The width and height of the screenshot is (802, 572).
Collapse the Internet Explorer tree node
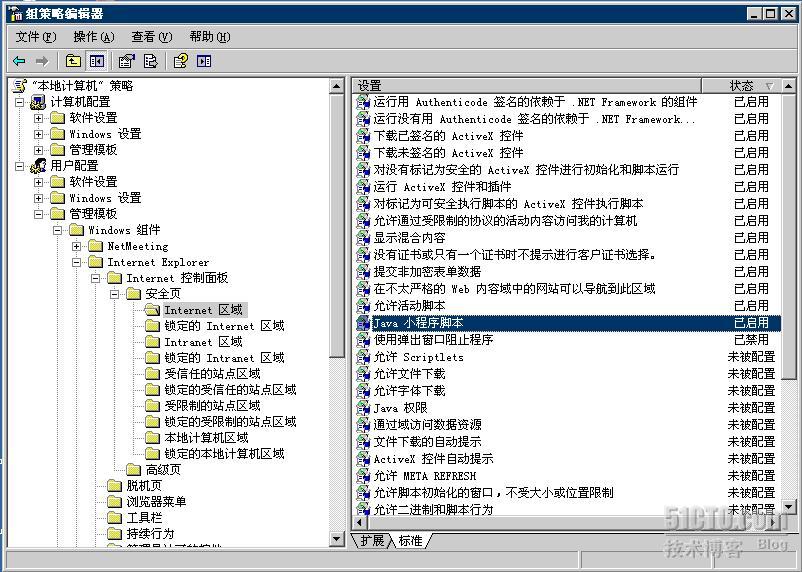click(x=77, y=262)
